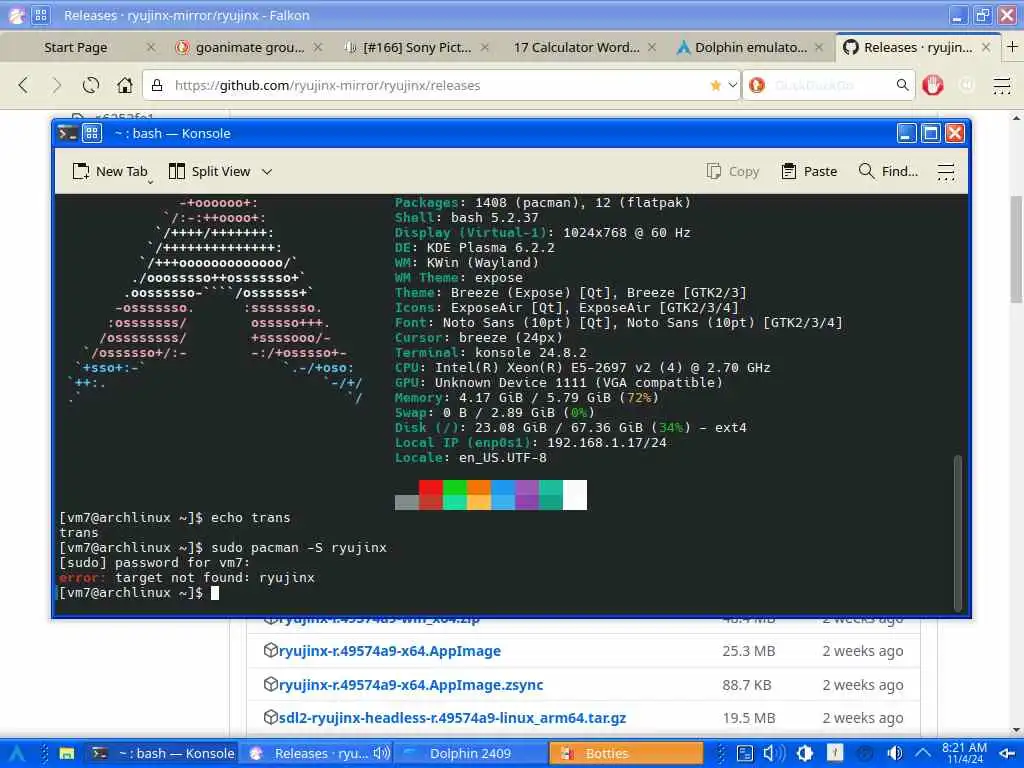
Task: Switch to the Start Page tab
Action: [75, 47]
